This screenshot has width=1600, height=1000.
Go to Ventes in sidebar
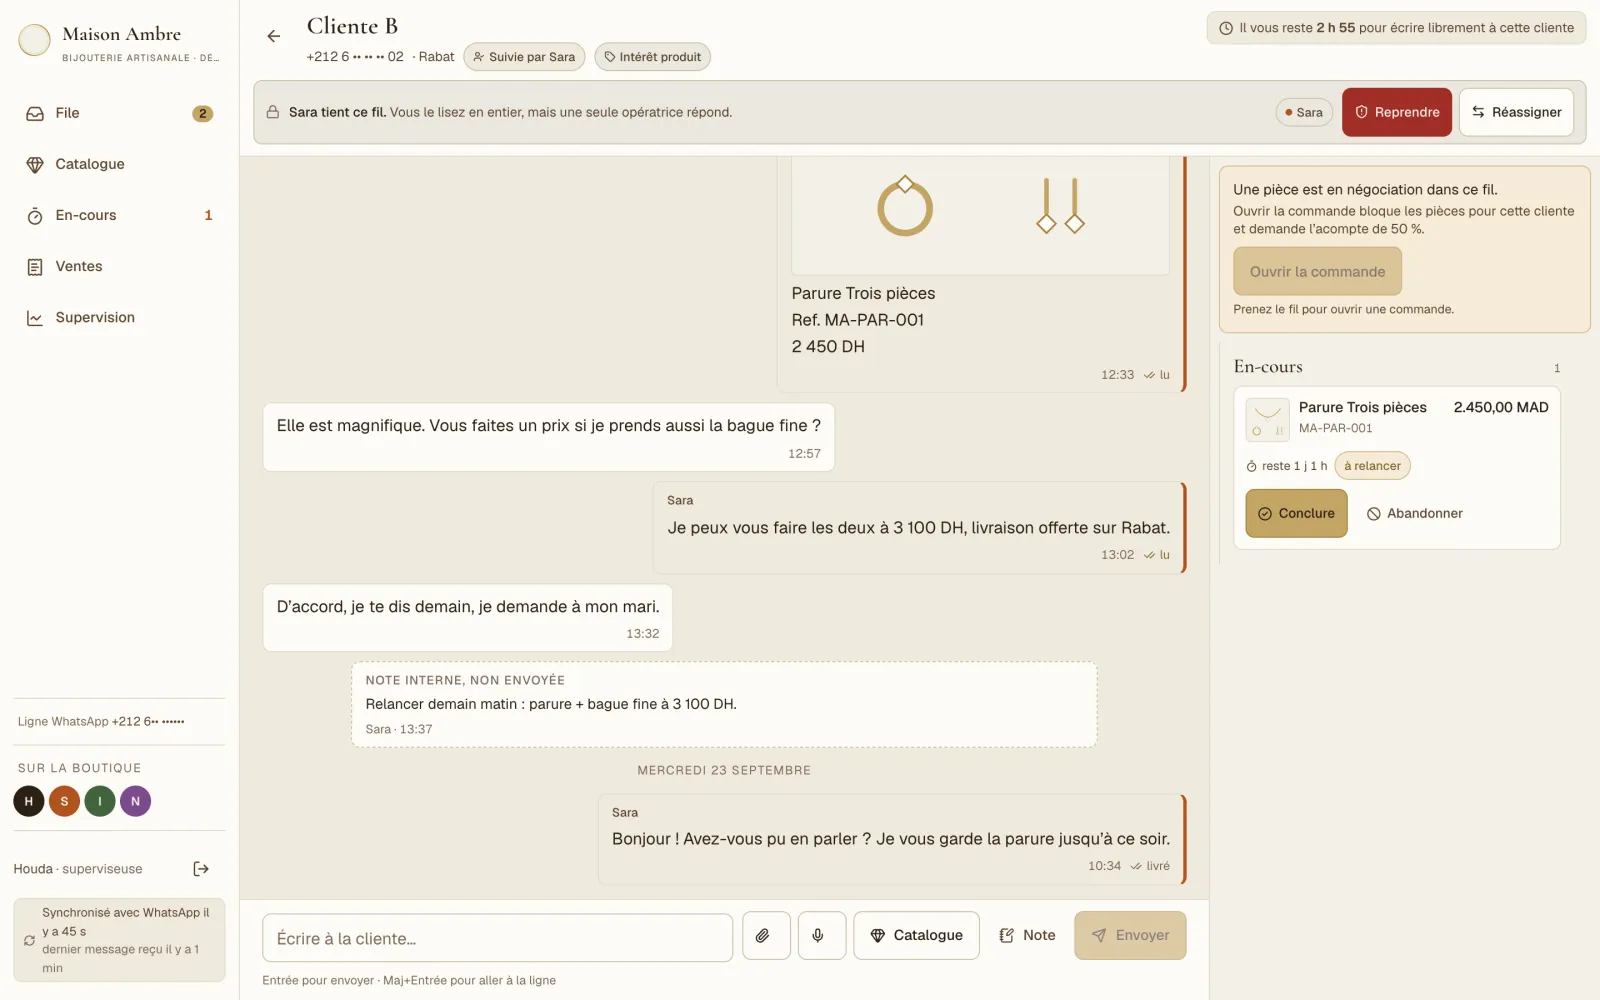(119, 266)
